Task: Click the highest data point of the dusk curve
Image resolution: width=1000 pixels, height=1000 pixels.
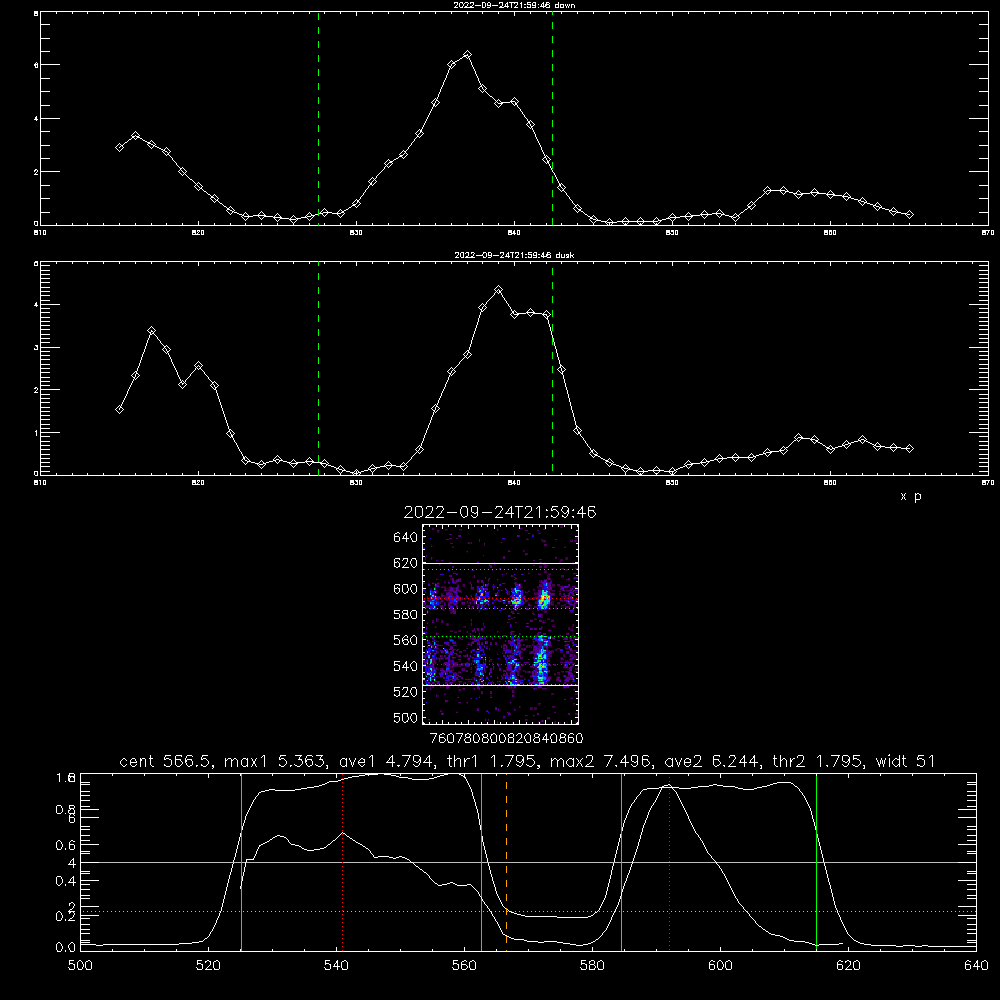Action: pos(499,290)
